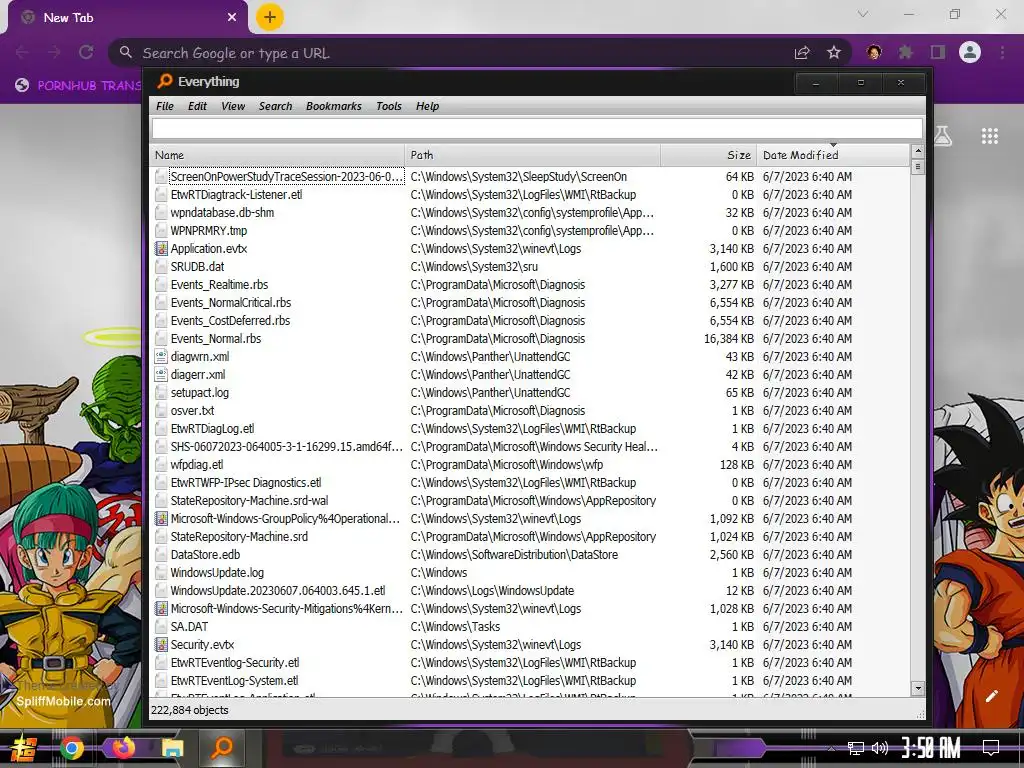Open Everything search from the taskbar

222,746
